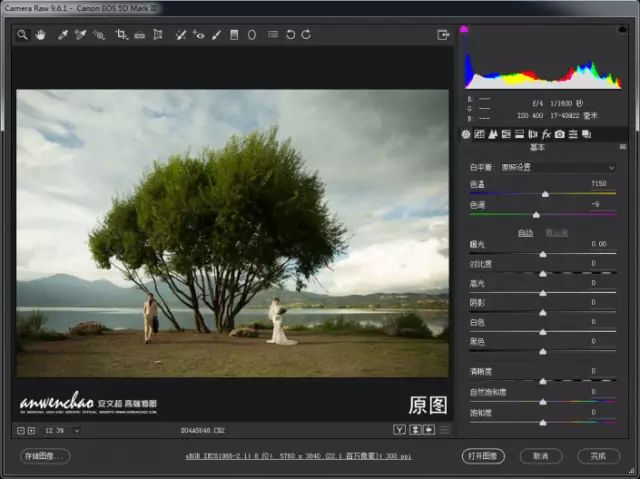Click the 饱和度 saturation slider handle

[543, 423]
